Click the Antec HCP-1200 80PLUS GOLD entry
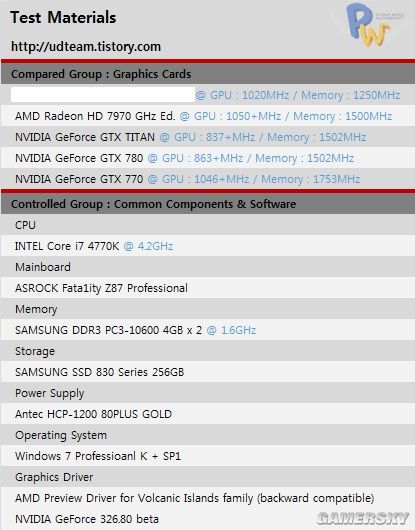The height and width of the screenshot is (530, 415). pyautogui.click(x=94, y=414)
